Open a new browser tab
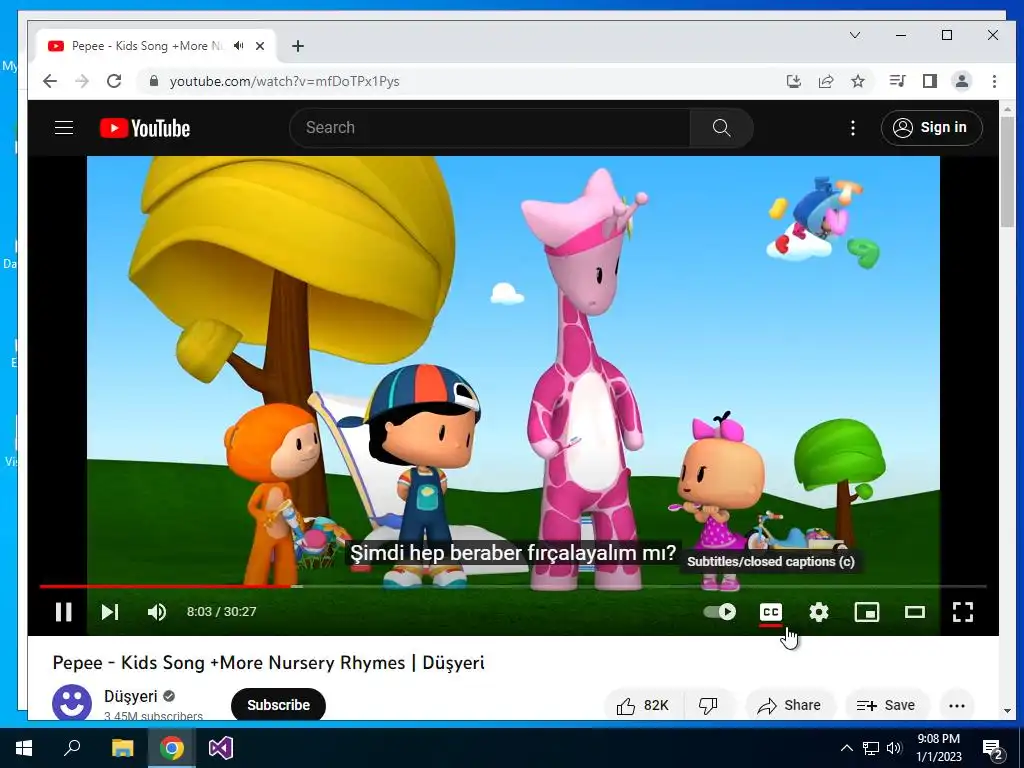 (298, 46)
